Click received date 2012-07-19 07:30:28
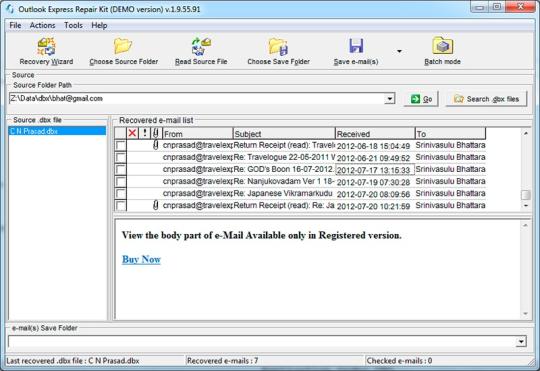Image resolution: width=540 pixels, height=371 pixels. (x=373, y=182)
